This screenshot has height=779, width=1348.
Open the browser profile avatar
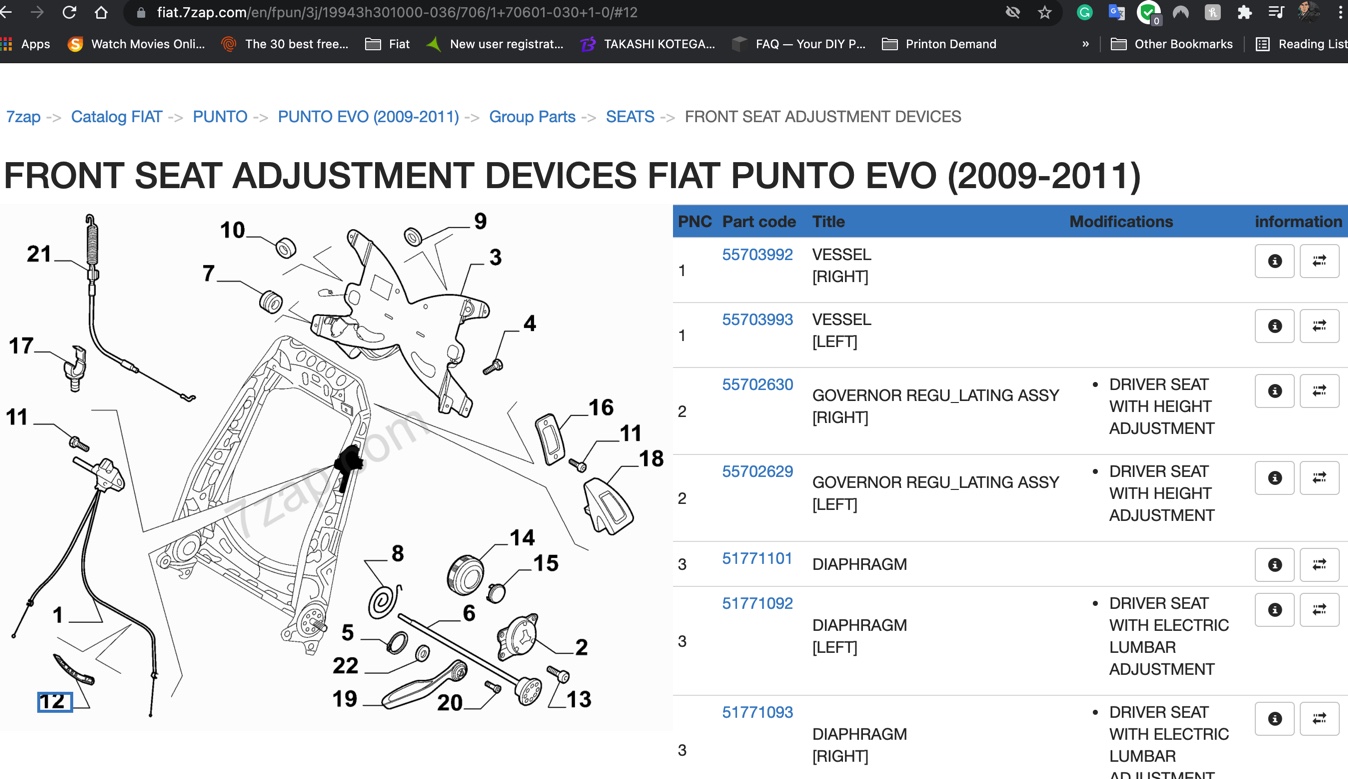1308,12
